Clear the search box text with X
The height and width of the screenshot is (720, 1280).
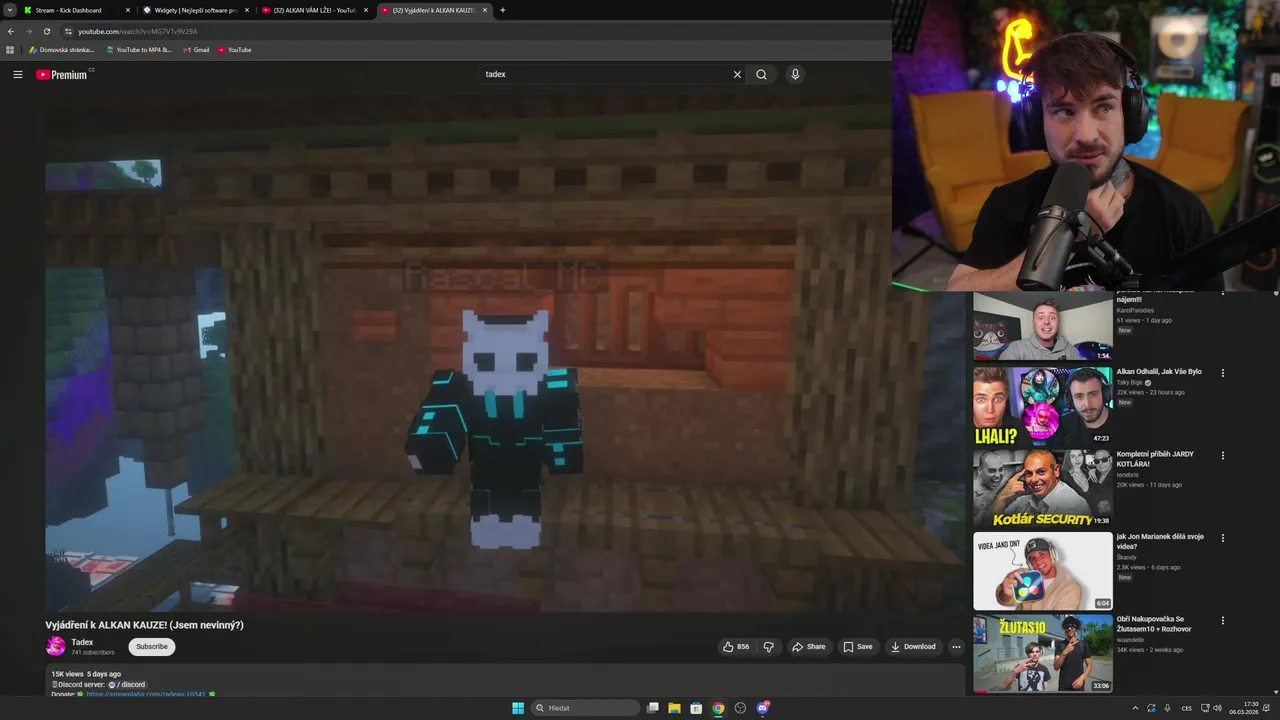pos(737,74)
